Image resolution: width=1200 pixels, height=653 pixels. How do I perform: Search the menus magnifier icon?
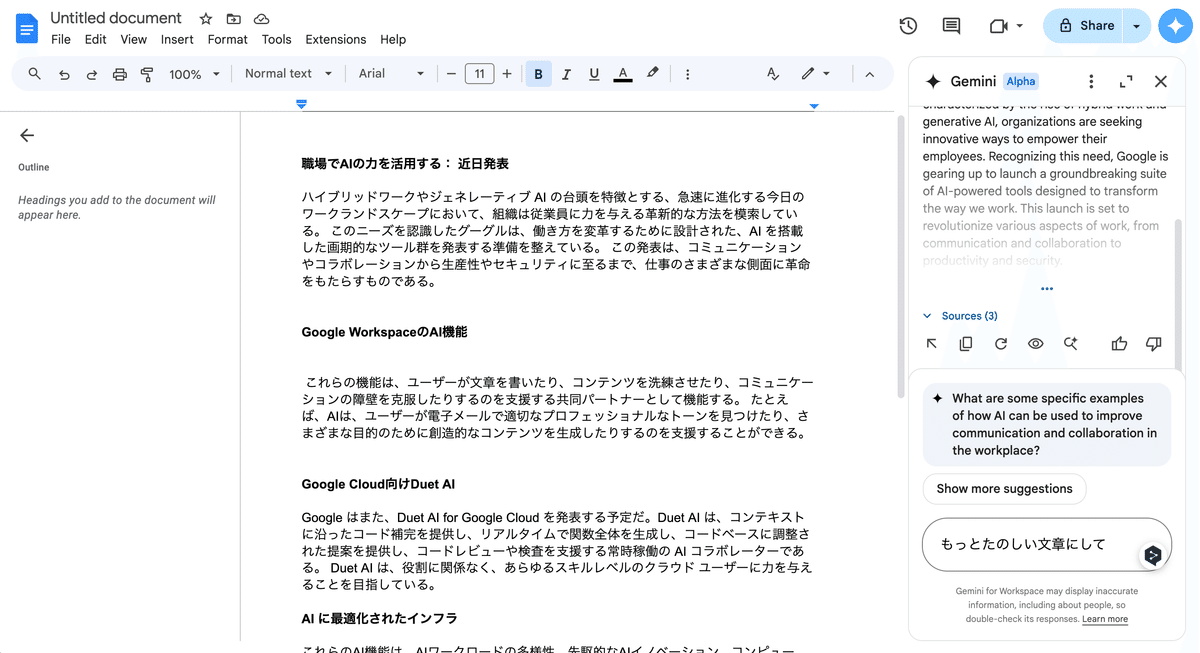click(x=35, y=74)
